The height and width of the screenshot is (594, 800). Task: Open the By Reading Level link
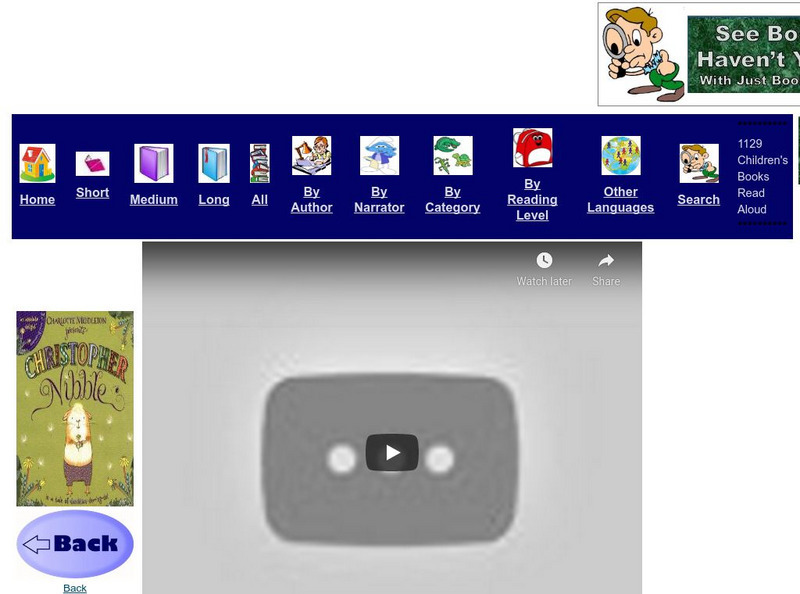pyautogui.click(x=532, y=200)
